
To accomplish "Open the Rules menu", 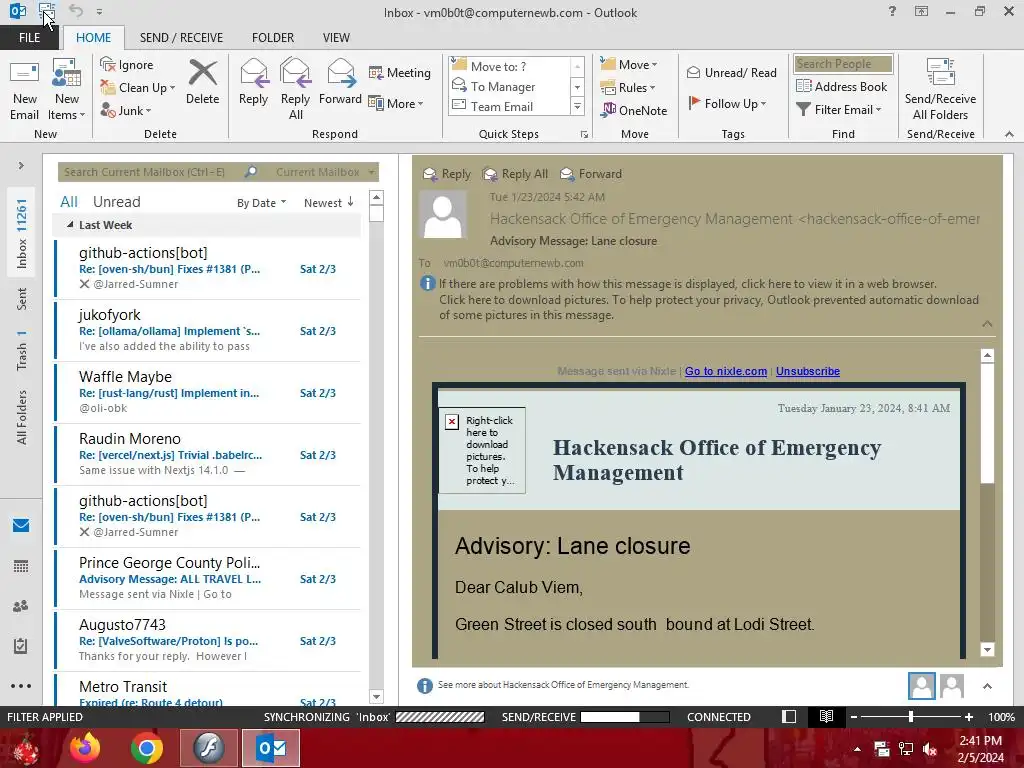I will click(628, 88).
